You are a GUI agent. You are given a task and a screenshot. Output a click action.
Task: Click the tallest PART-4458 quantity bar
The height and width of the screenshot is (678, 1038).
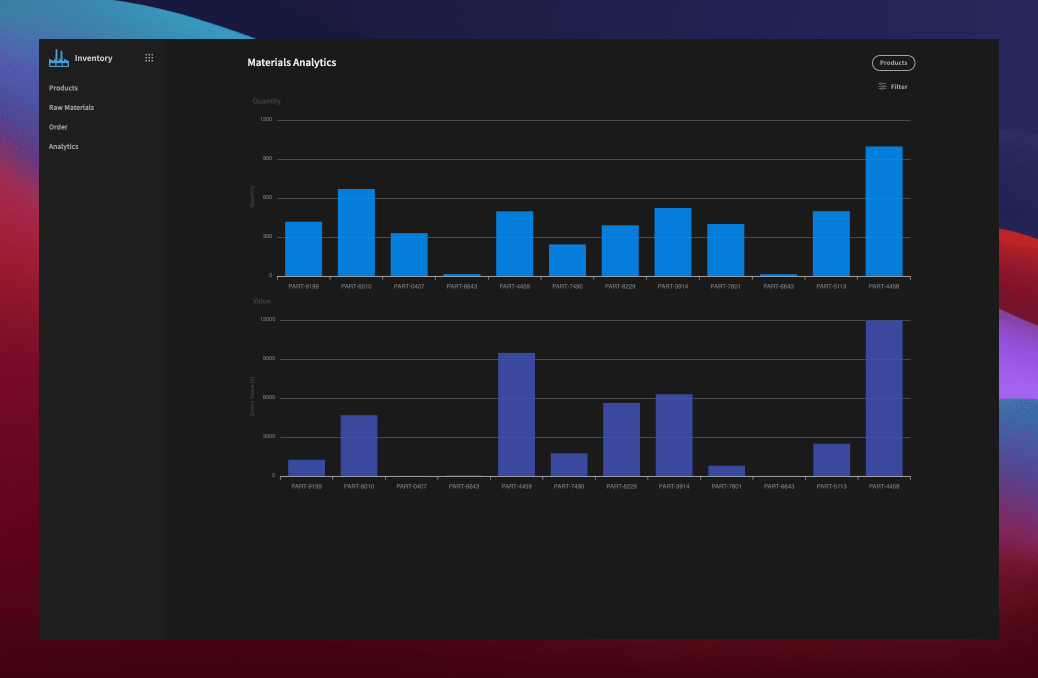[x=884, y=210]
